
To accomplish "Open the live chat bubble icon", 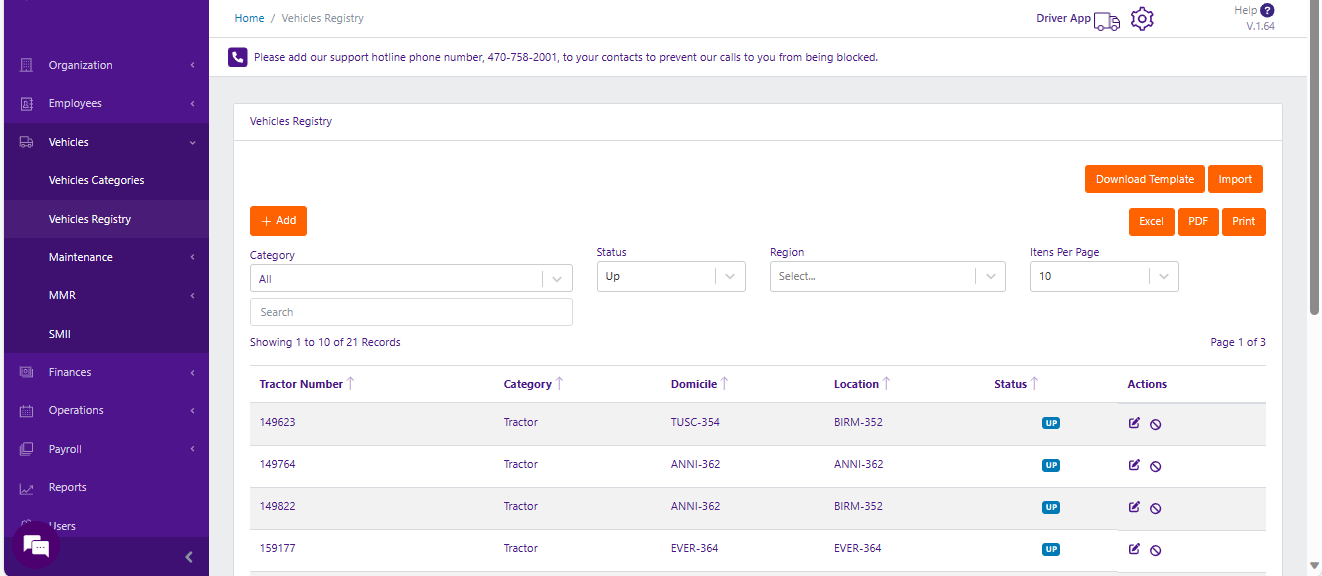I will coord(36,546).
